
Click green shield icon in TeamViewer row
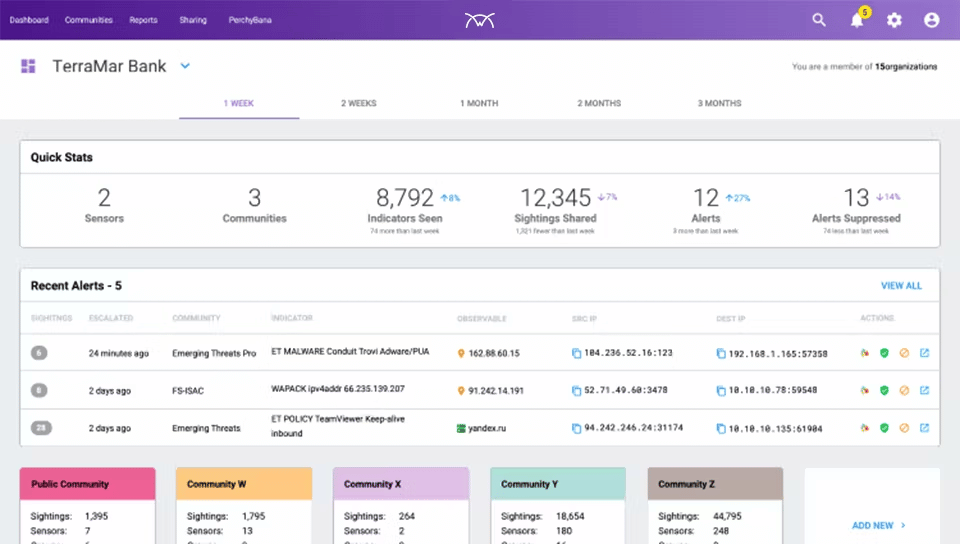[x=884, y=428]
